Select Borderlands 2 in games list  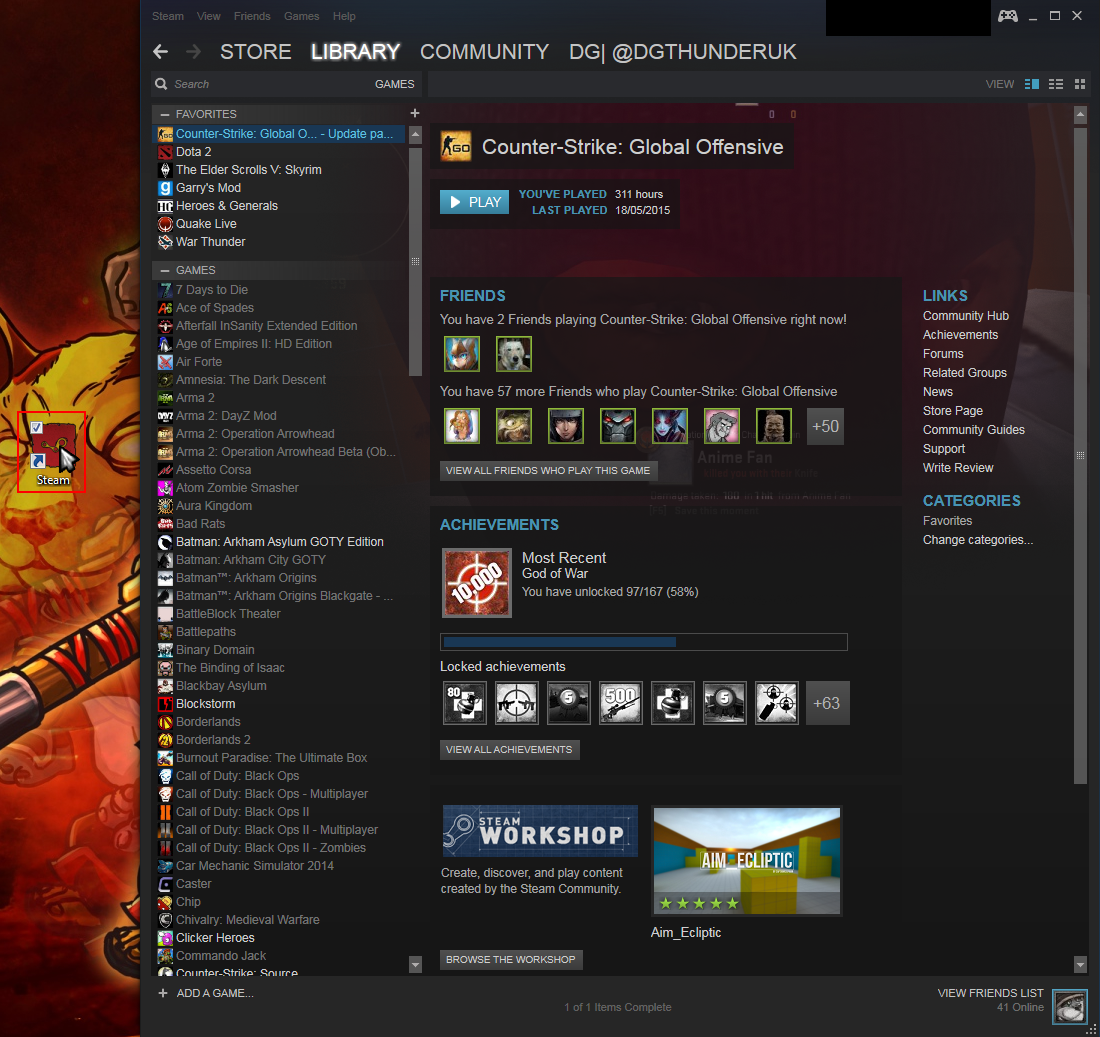point(213,740)
